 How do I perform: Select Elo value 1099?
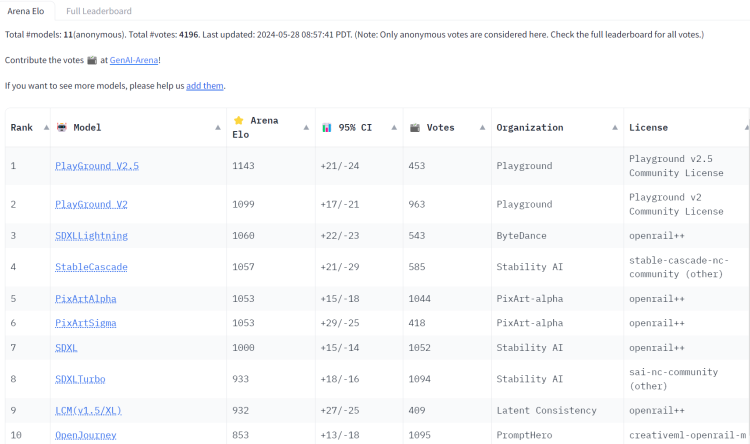(243, 205)
